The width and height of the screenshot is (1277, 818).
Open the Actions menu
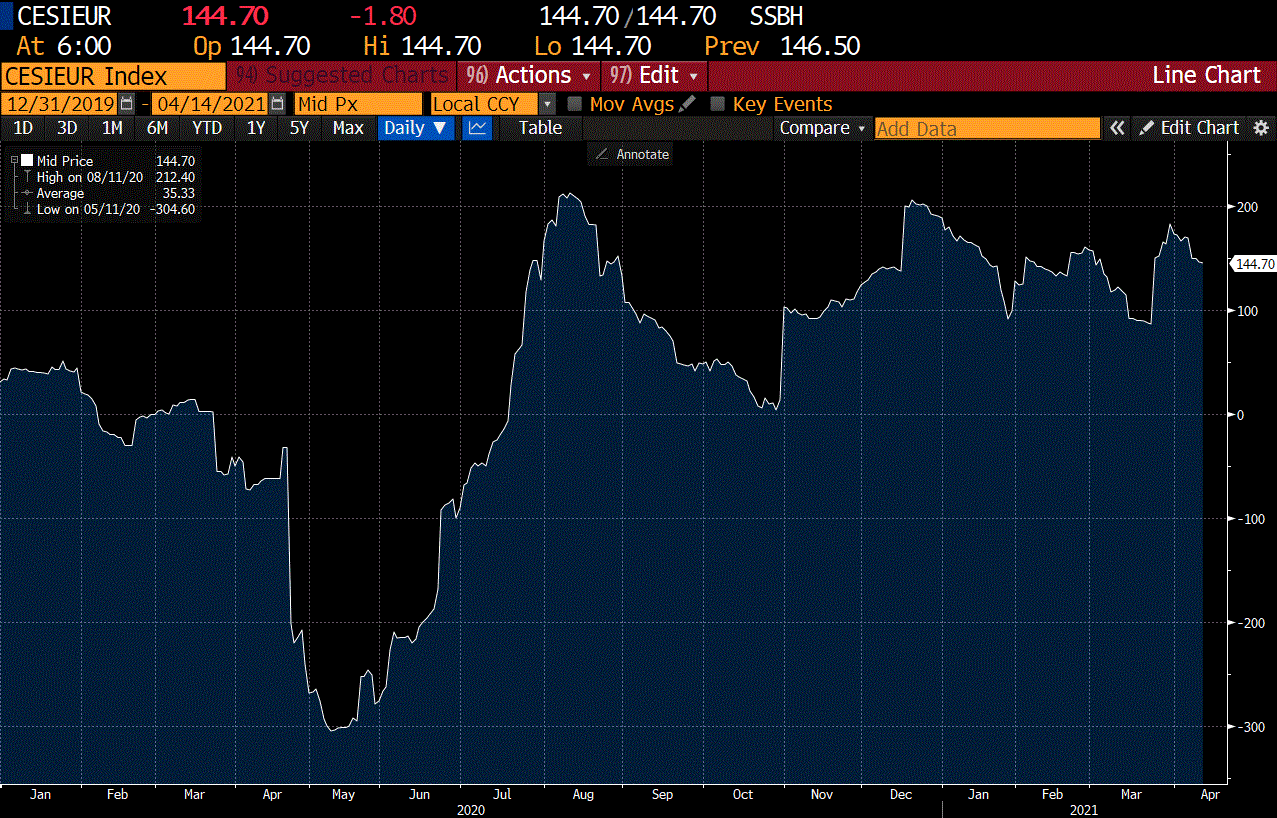tap(528, 75)
